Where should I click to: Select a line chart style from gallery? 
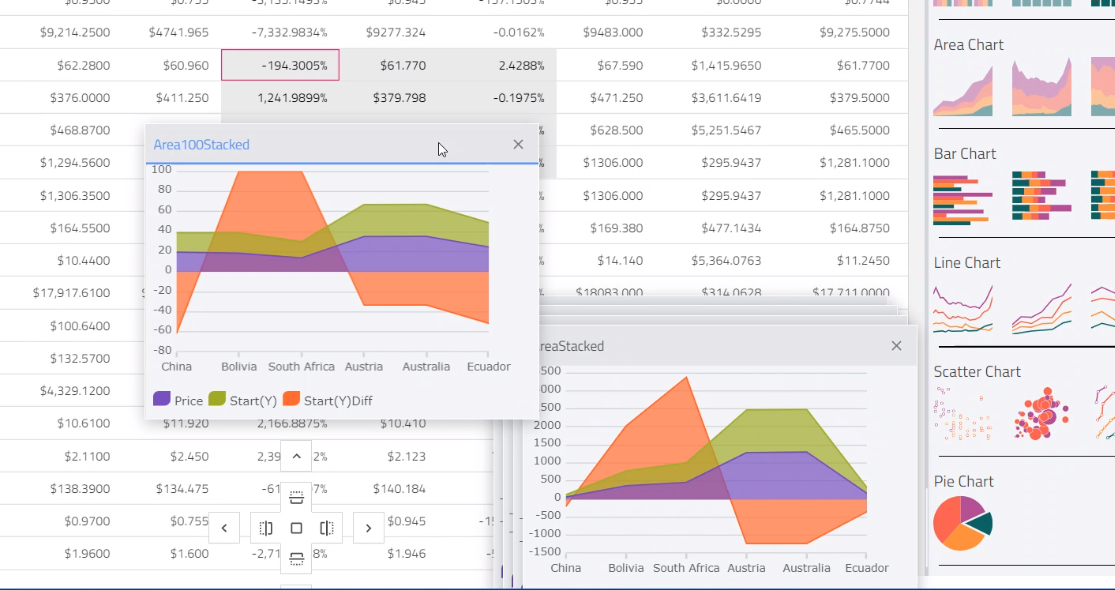pyautogui.click(x=963, y=307)
